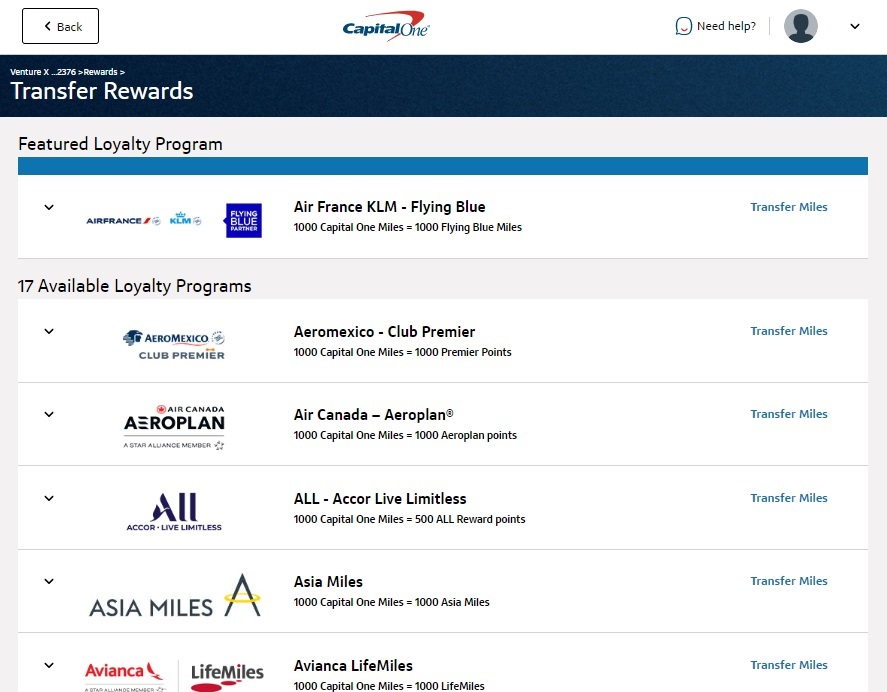The image size is (887, 692).
Task: Navigate to Venture X ...2376 breadcrumb
Action: 43,72
